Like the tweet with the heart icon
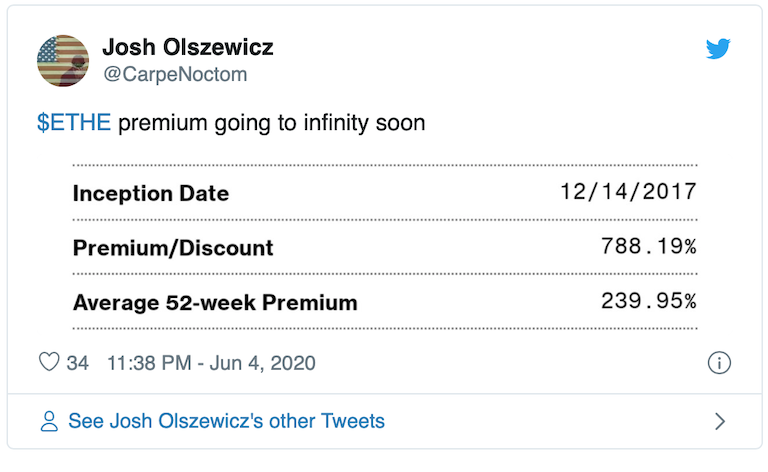 (x=48, y=362)
